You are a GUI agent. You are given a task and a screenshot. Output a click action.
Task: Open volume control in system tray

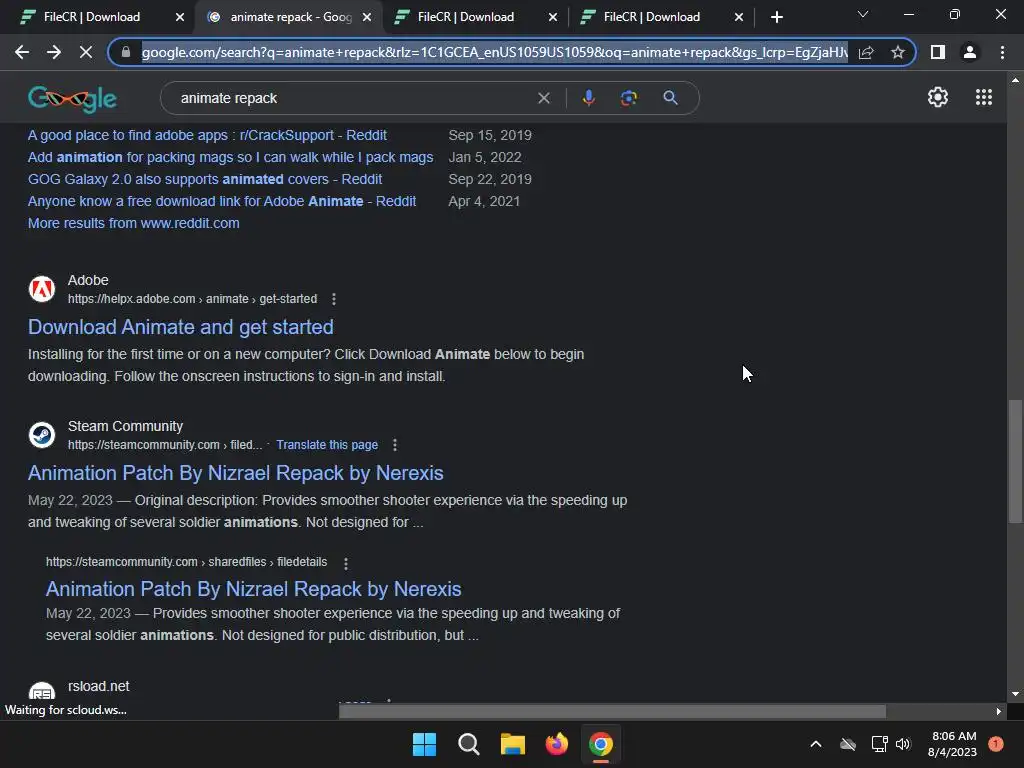(x=903, y=744)
